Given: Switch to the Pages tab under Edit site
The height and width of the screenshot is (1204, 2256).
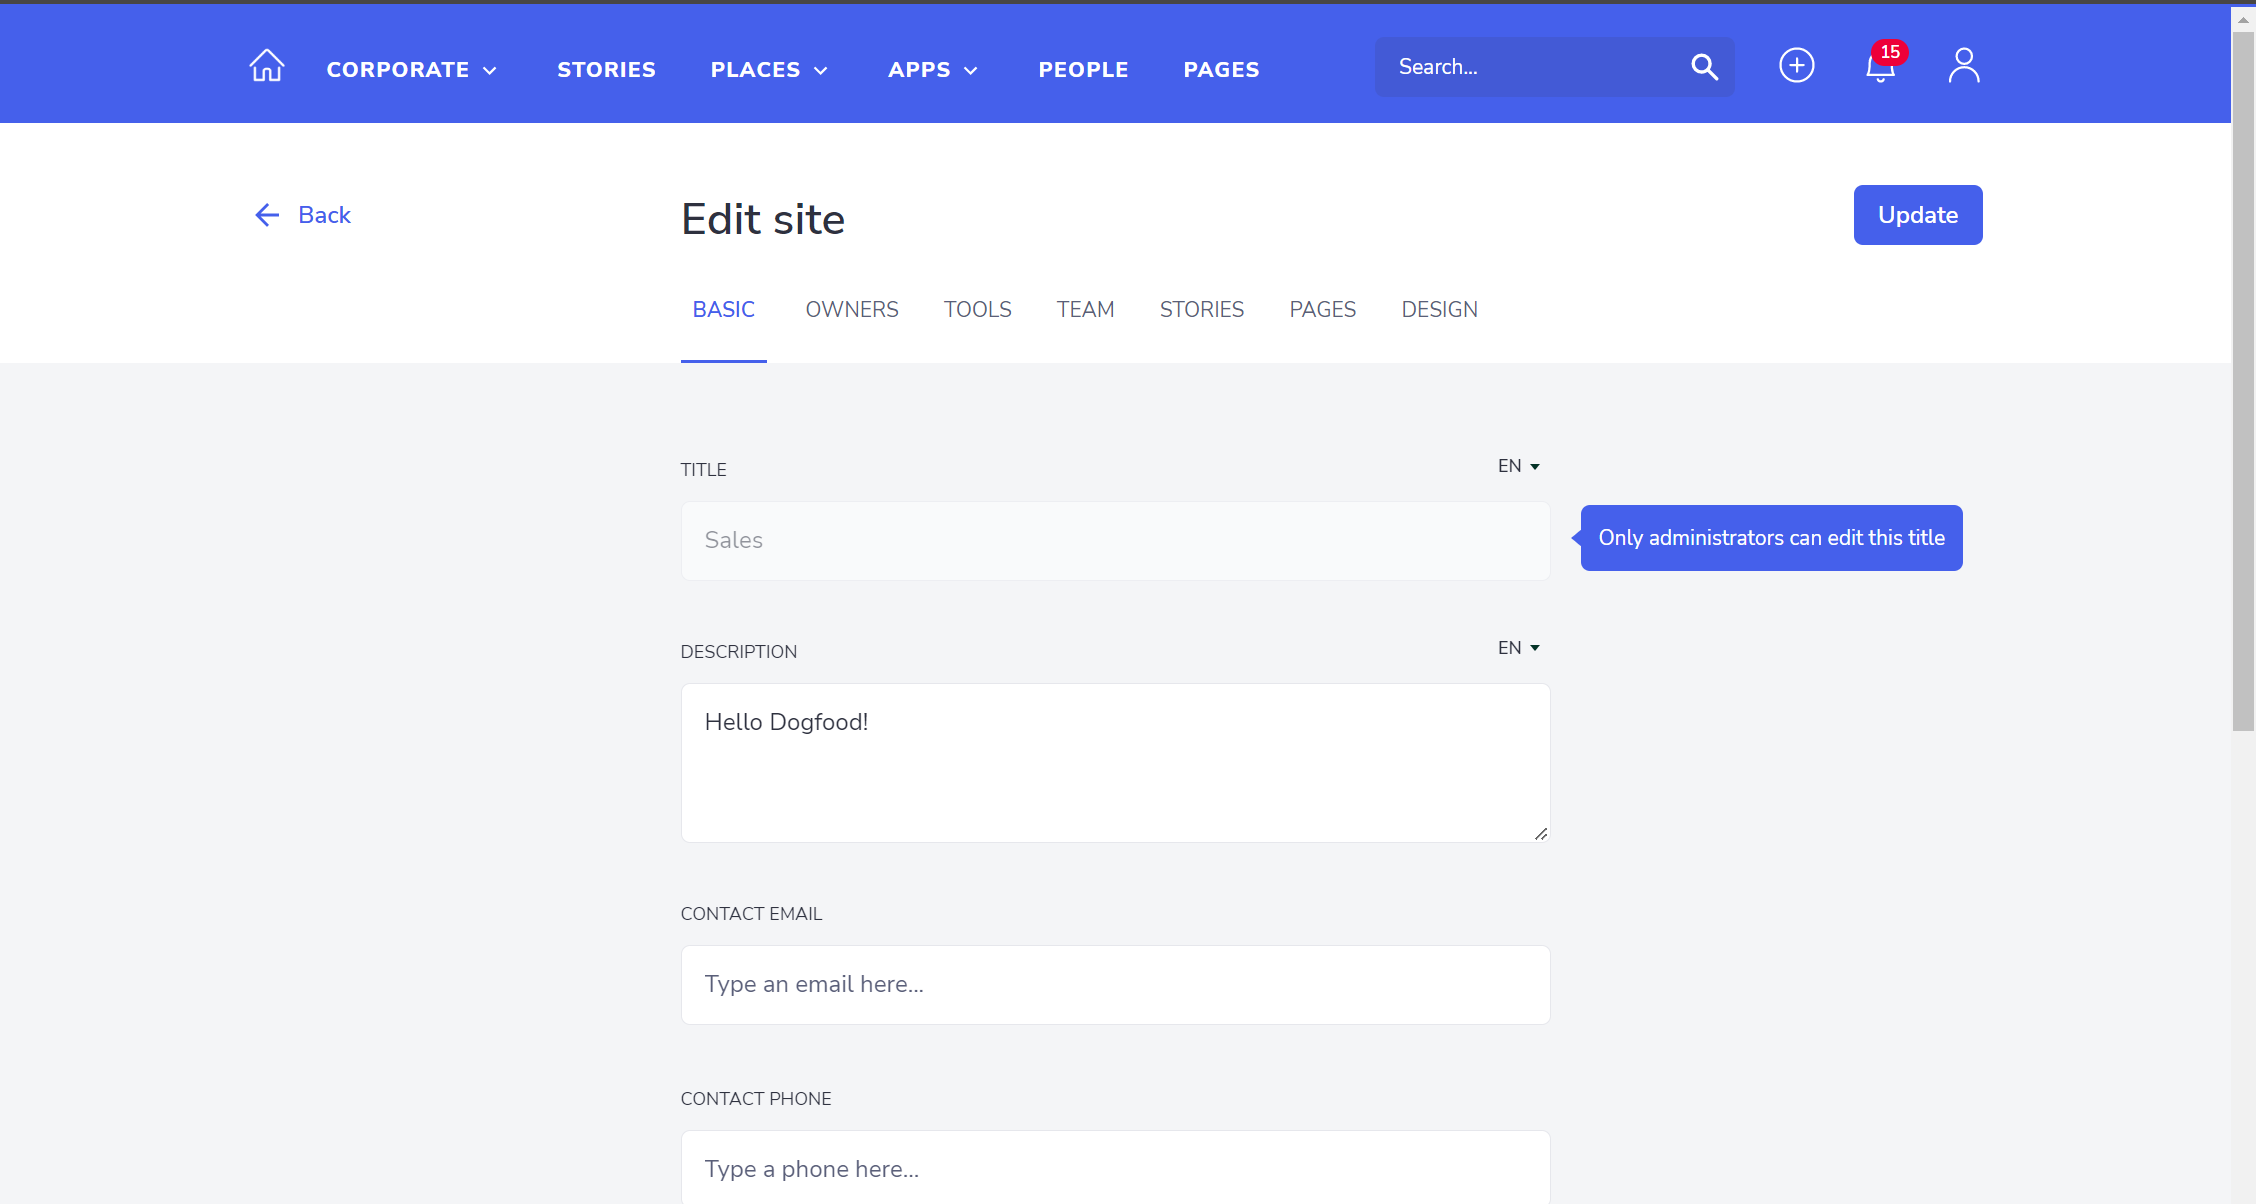Looking at the screenshot, I should pos(1322,310).
